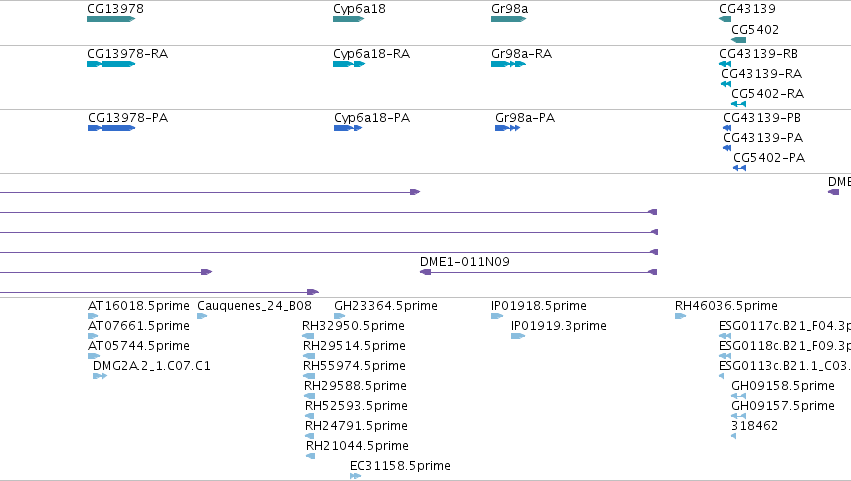
Task: Select the CG13978-RA transcript feature
Action: (x=111, y=64)
